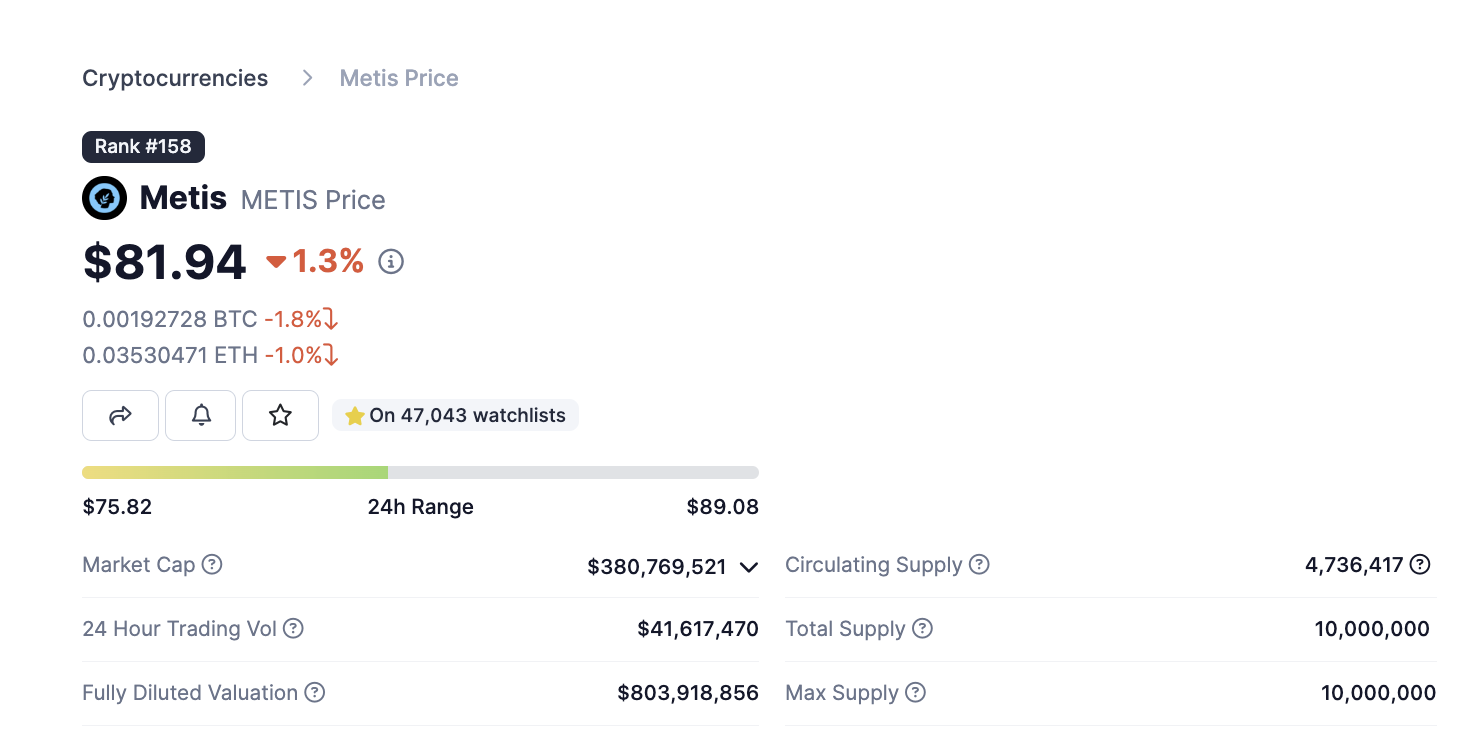Click Market Cap help question icon
1458x738 pixels.
[212, 565]
